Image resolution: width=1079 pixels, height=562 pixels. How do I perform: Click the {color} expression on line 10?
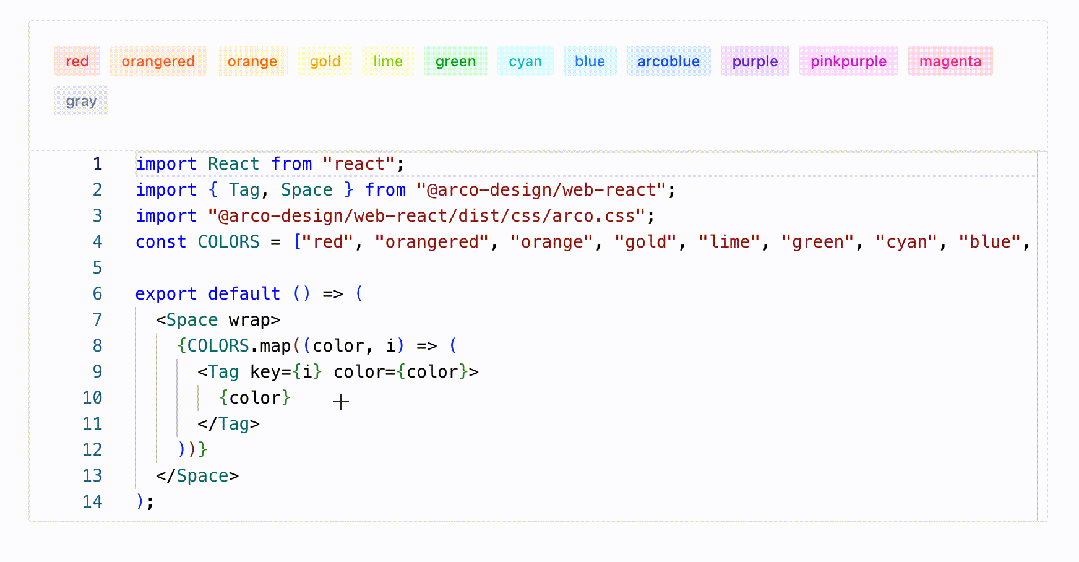(x=255, y=398)
